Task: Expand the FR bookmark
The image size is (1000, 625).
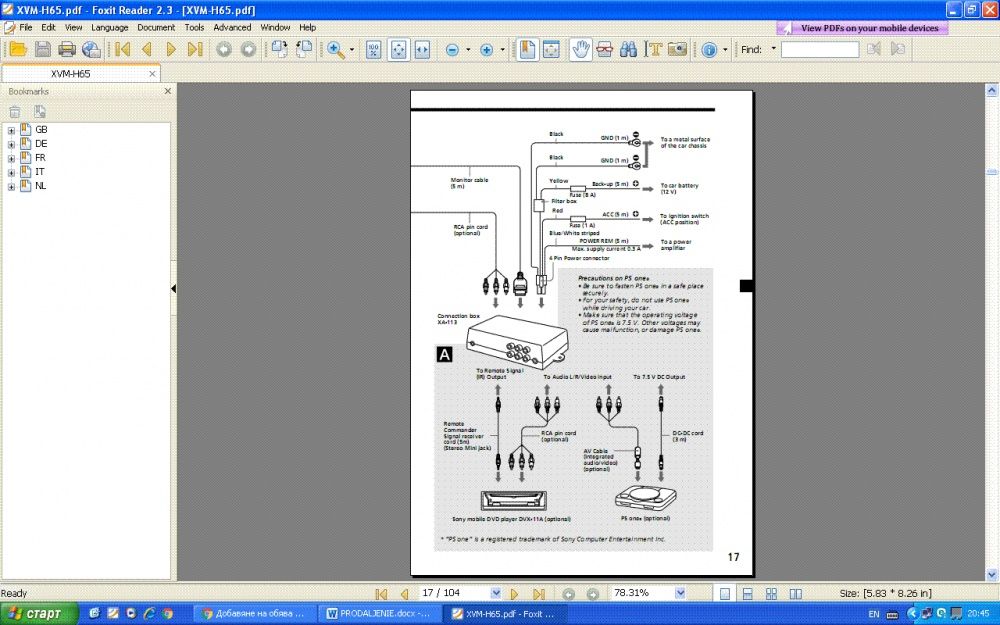Action: point(11,158)
